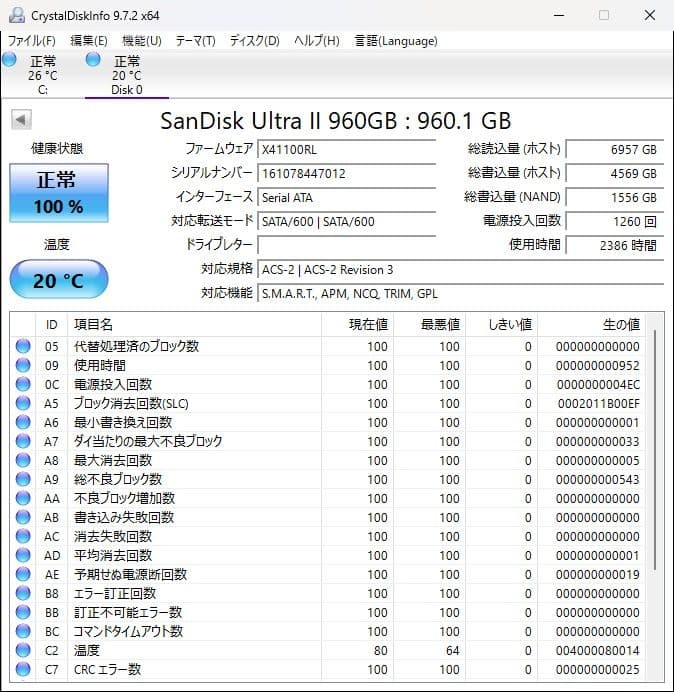Select the Disk 0 status circle icon
The height and width of the screenshot is (692, 674).
click(x=93, y=60)
